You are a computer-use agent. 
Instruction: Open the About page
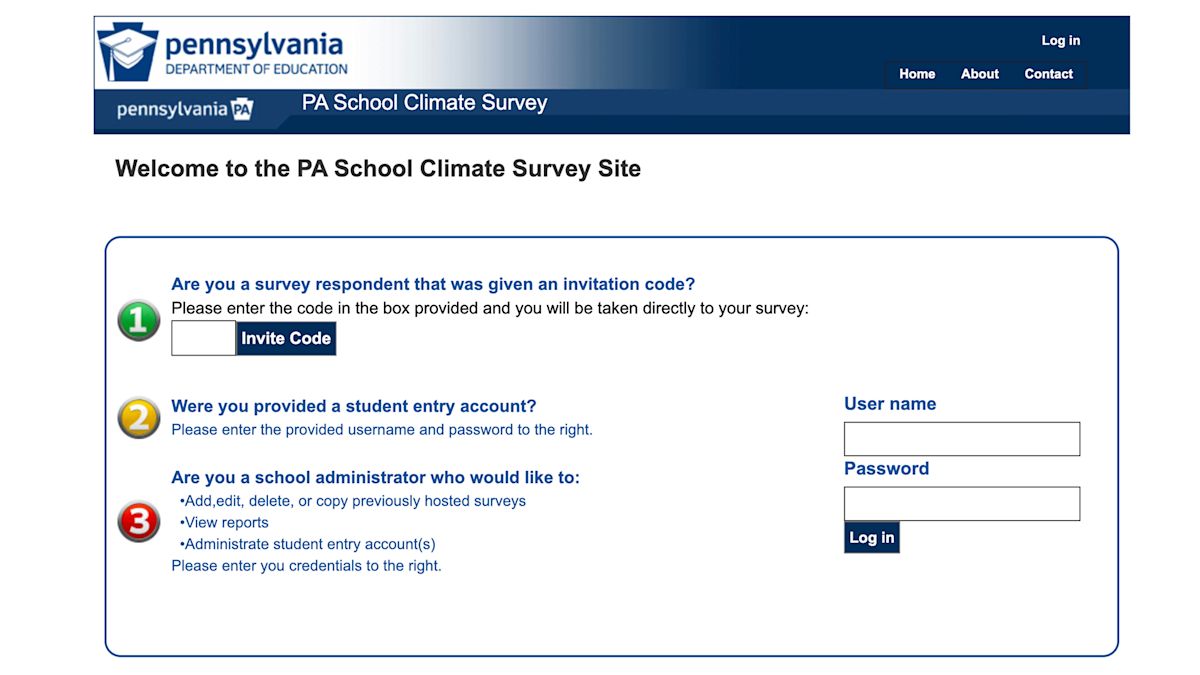(x=979, y=74)
